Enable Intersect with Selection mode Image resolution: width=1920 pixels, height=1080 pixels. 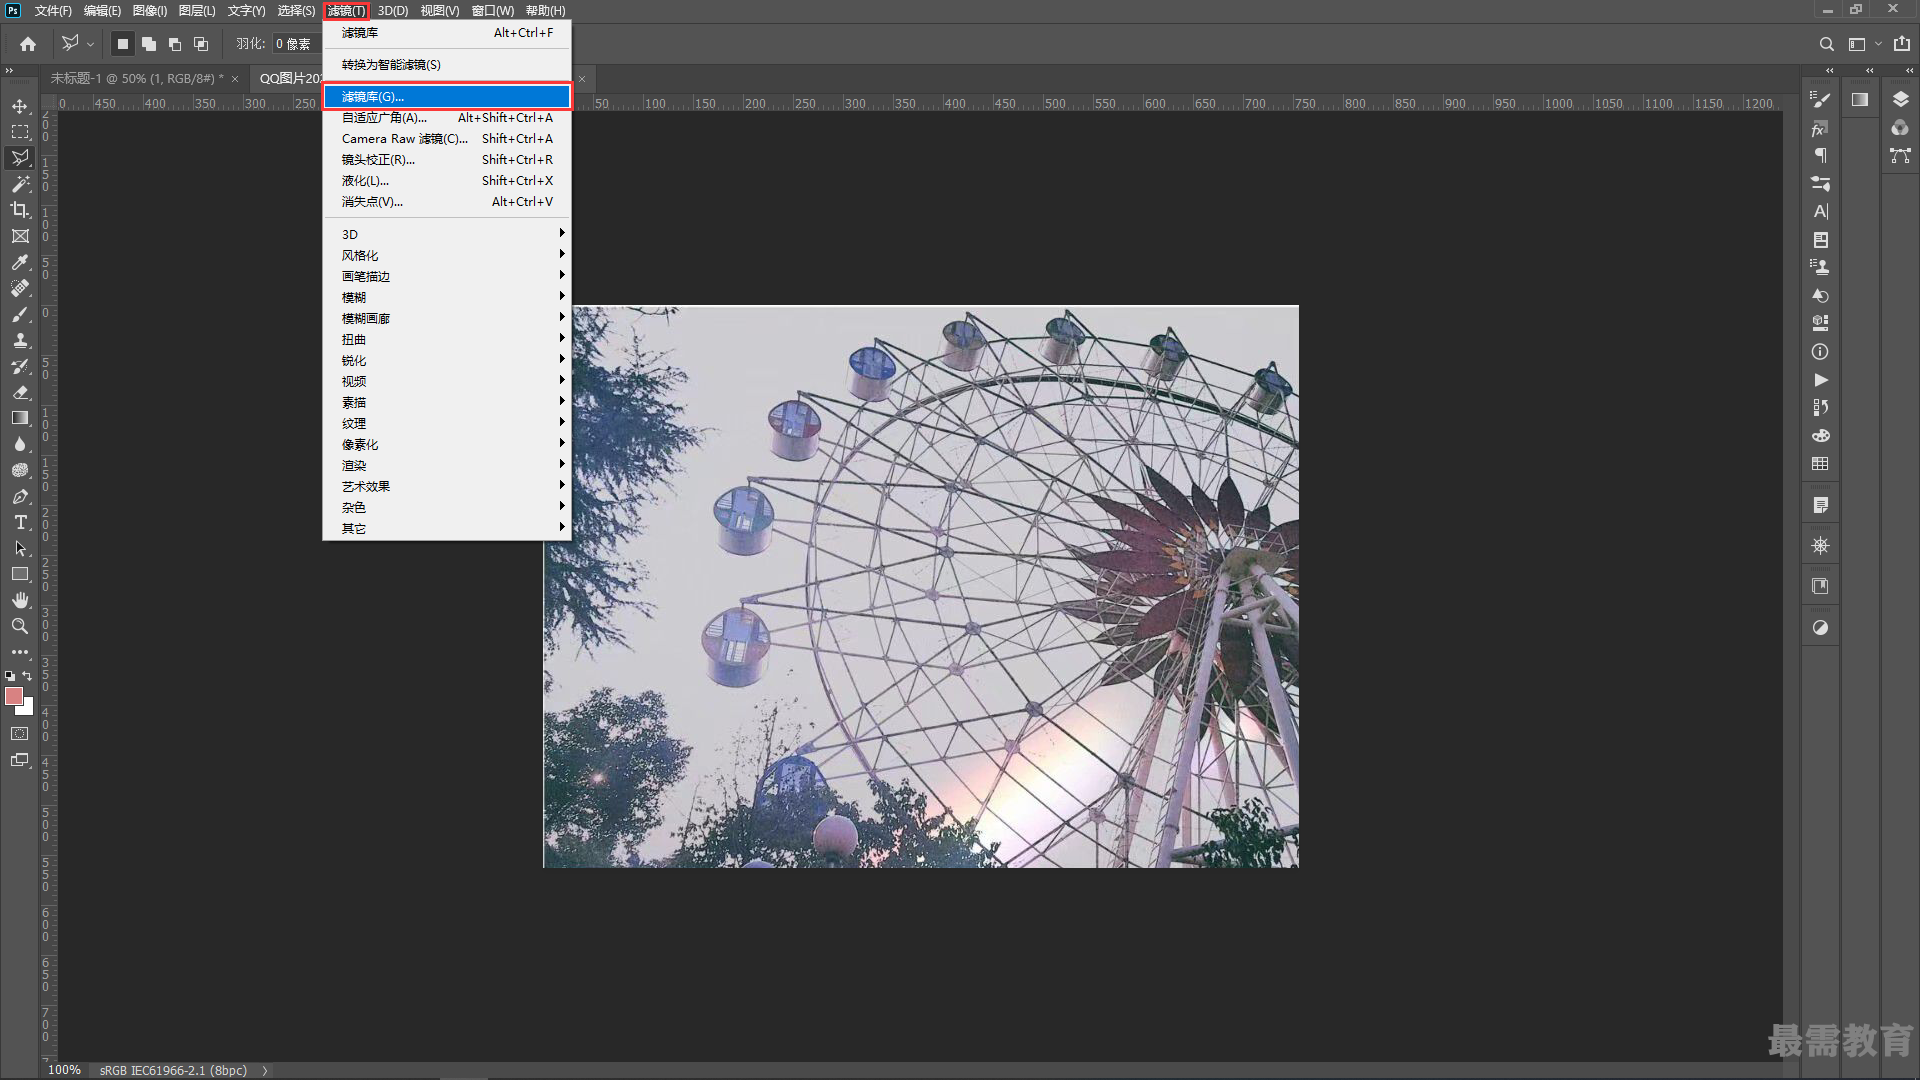click(201, 44)
